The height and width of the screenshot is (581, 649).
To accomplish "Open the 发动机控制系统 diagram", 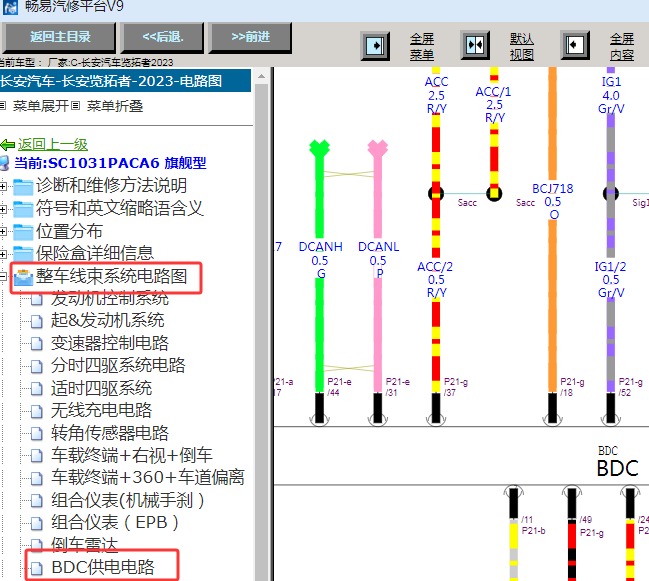I will (x=110, y=298).
